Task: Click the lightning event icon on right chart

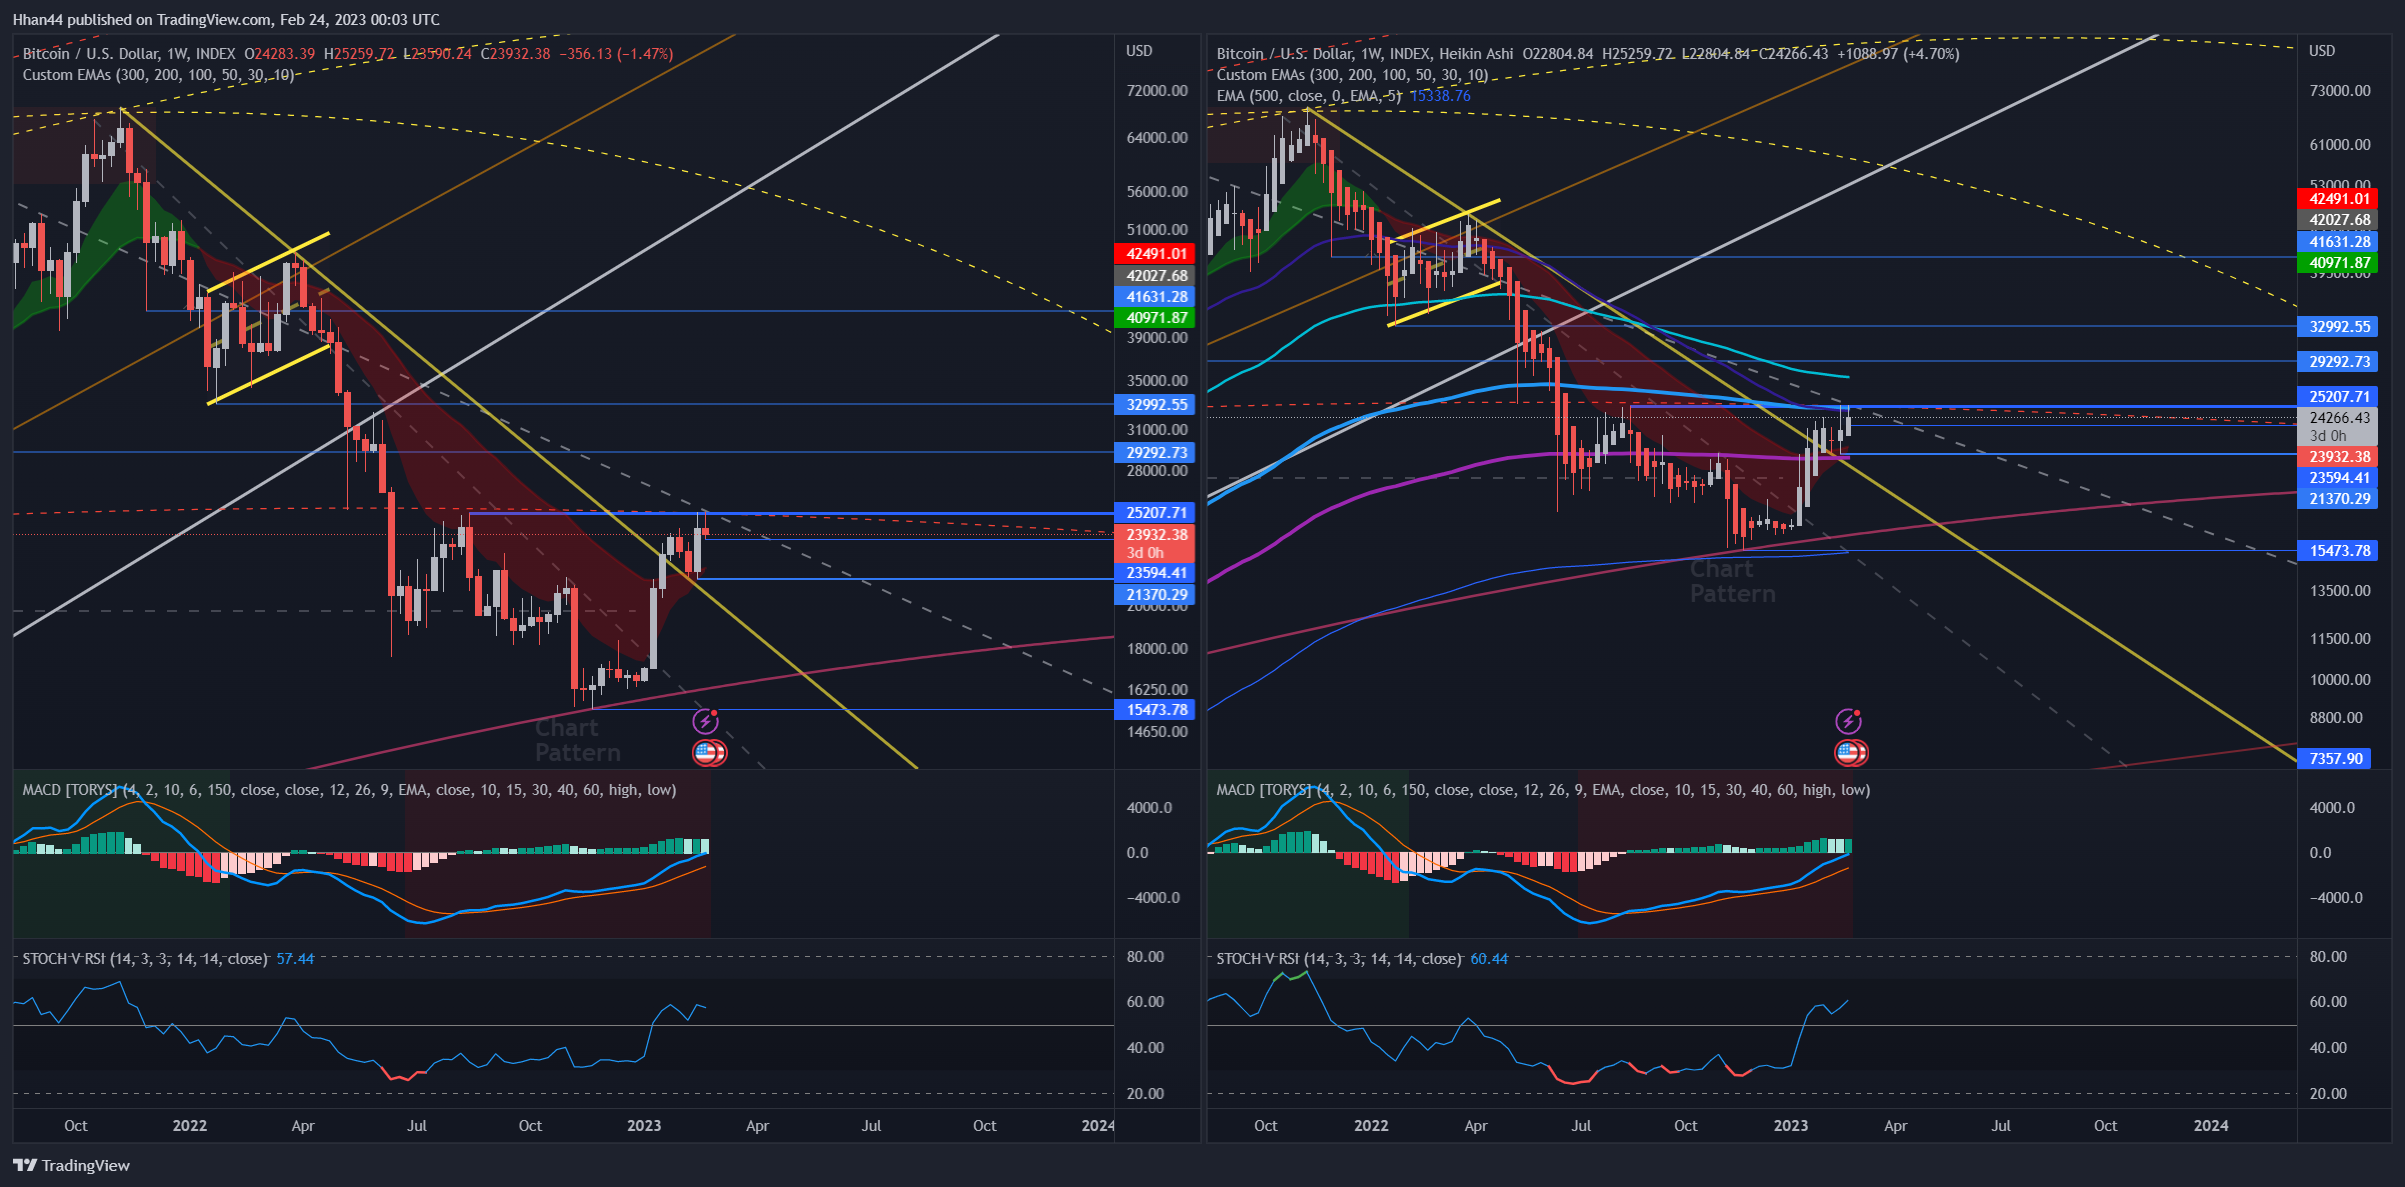Action: (x=1849, y=721)
